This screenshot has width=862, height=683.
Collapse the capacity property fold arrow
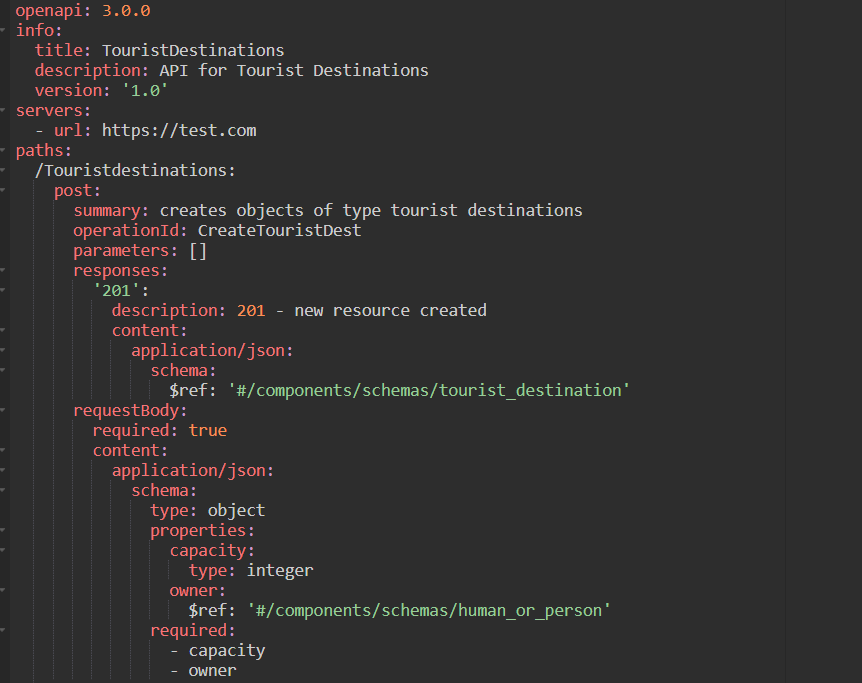(5, 550)
